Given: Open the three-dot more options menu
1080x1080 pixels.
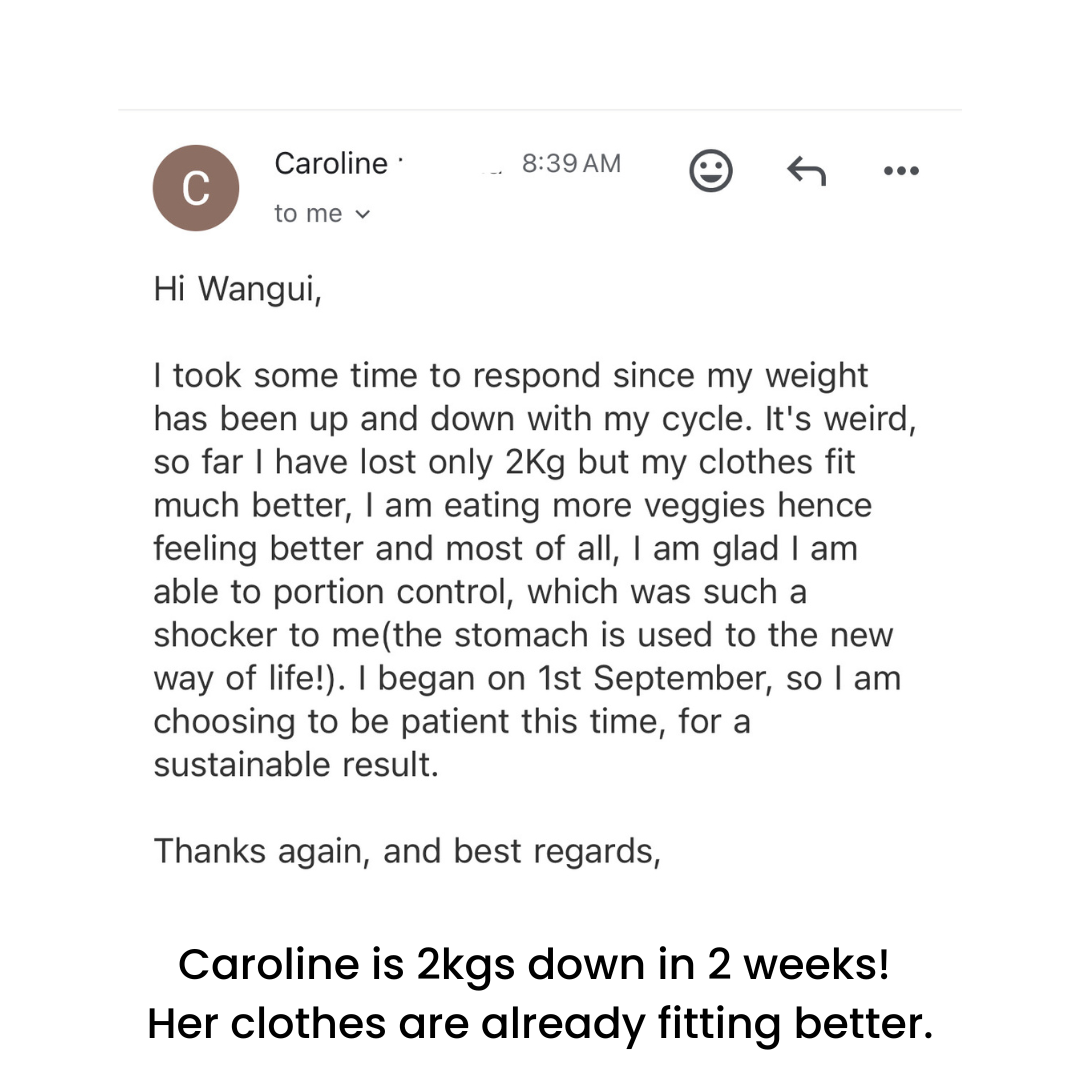Looking at the screenshot, I should tap(901, 170).
